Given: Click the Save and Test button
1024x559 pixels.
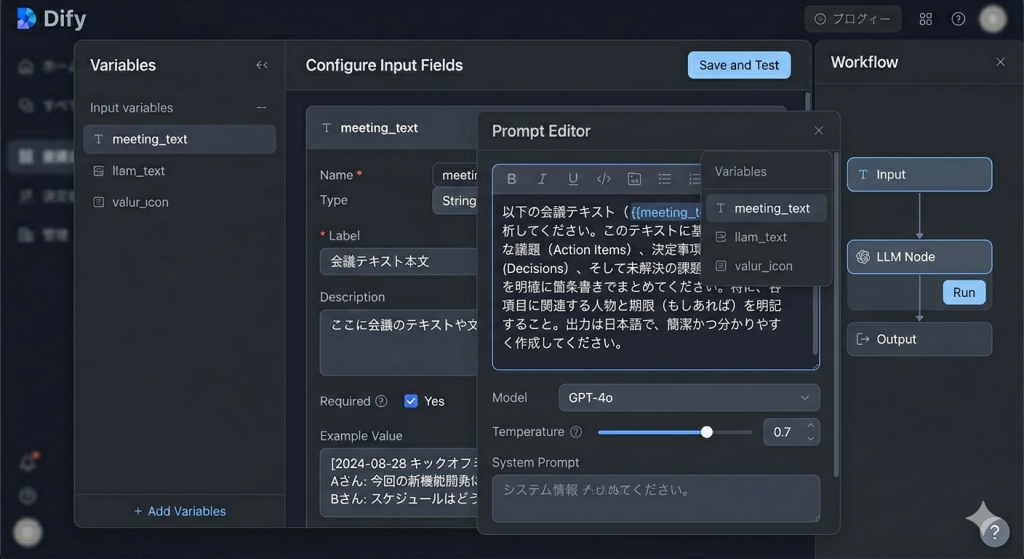Looking at the screenshot, I should tap(739, 65).
